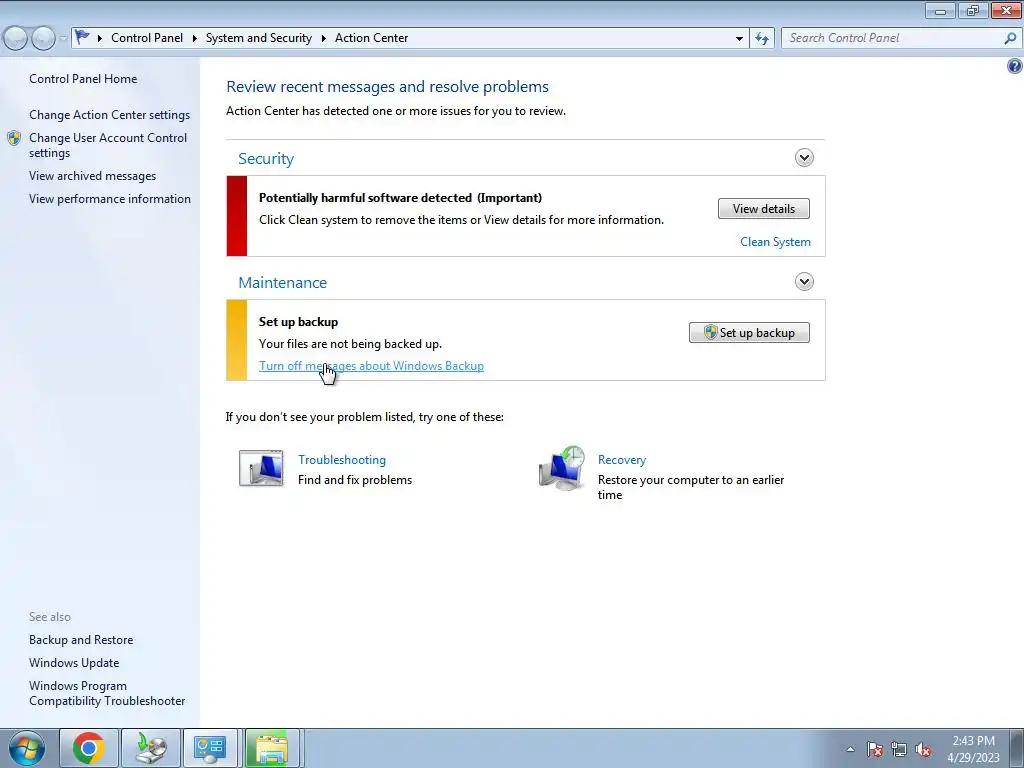Click the UAC shield icon in sidebar

14,138
